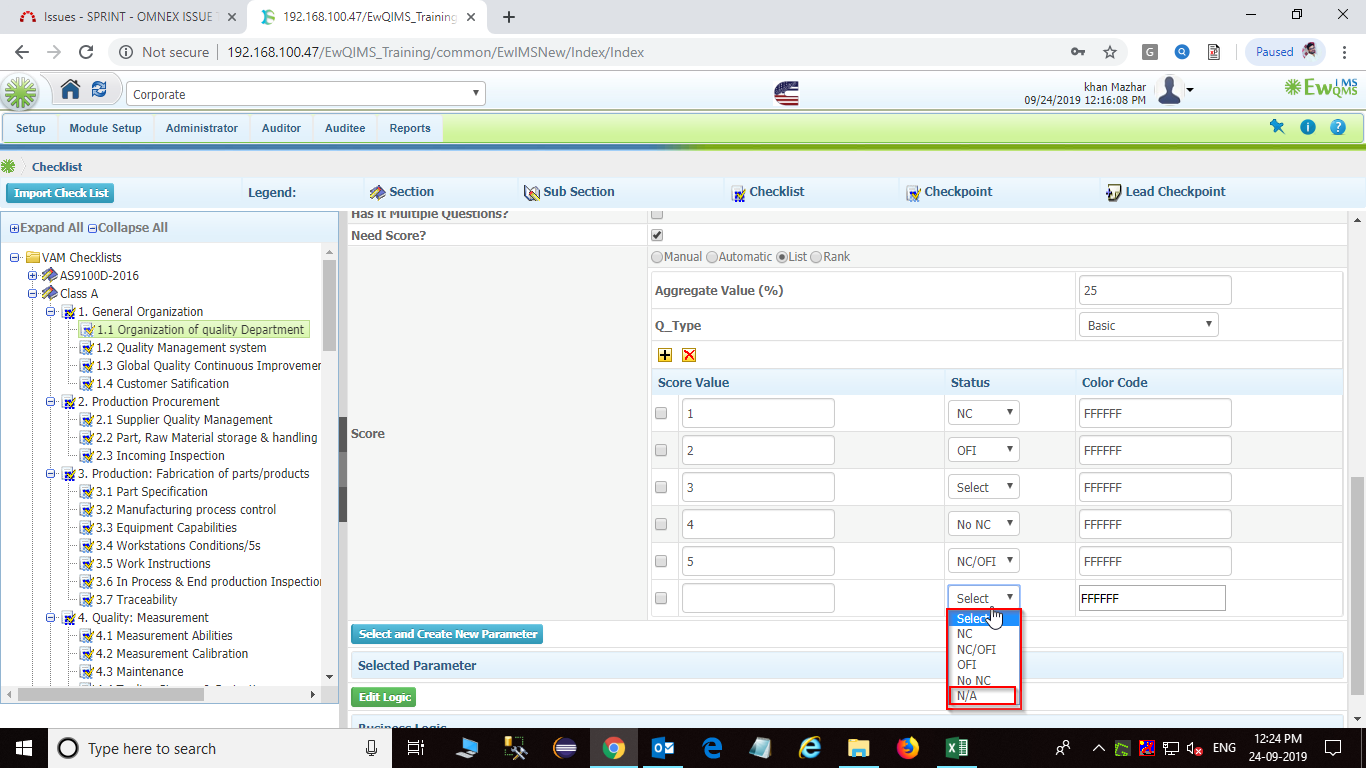The width and height of the screenshot is (1366, 768).
Task: Open the Reports menu
Action: click(x=410, y=128)
